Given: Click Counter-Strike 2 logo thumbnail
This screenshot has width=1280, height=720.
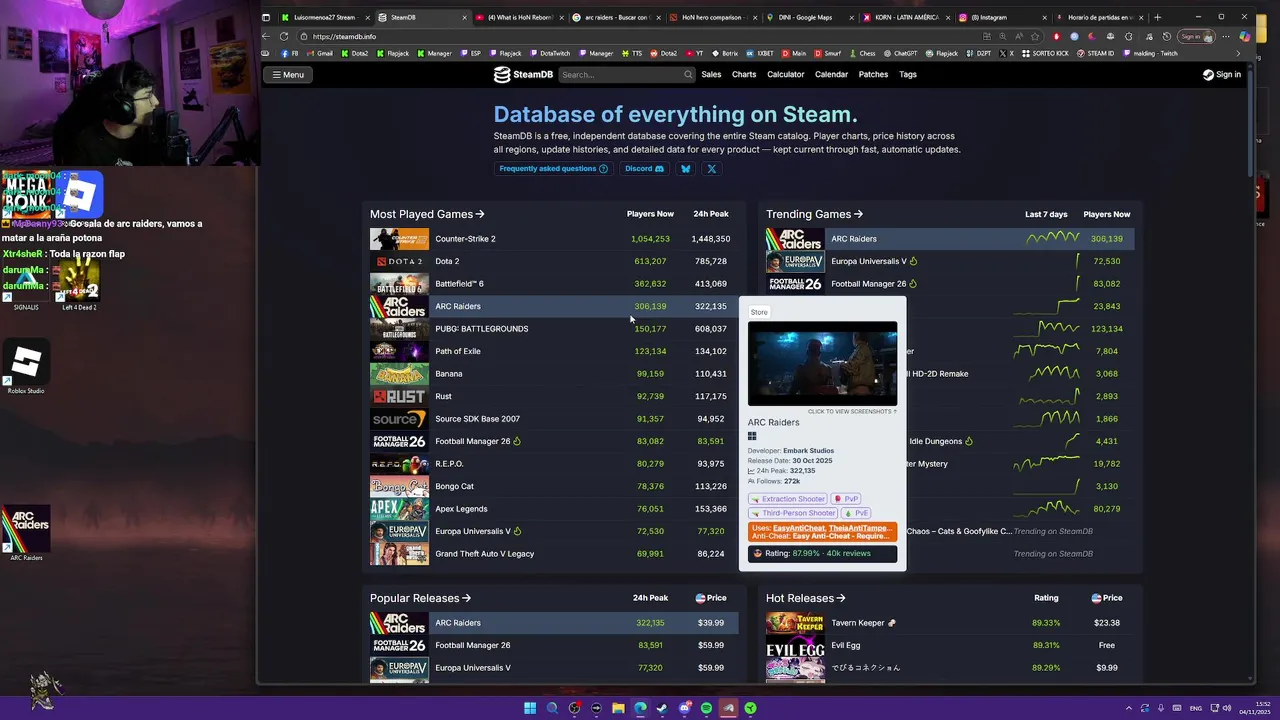Looking at the screenshot, I should pos(399,239).
